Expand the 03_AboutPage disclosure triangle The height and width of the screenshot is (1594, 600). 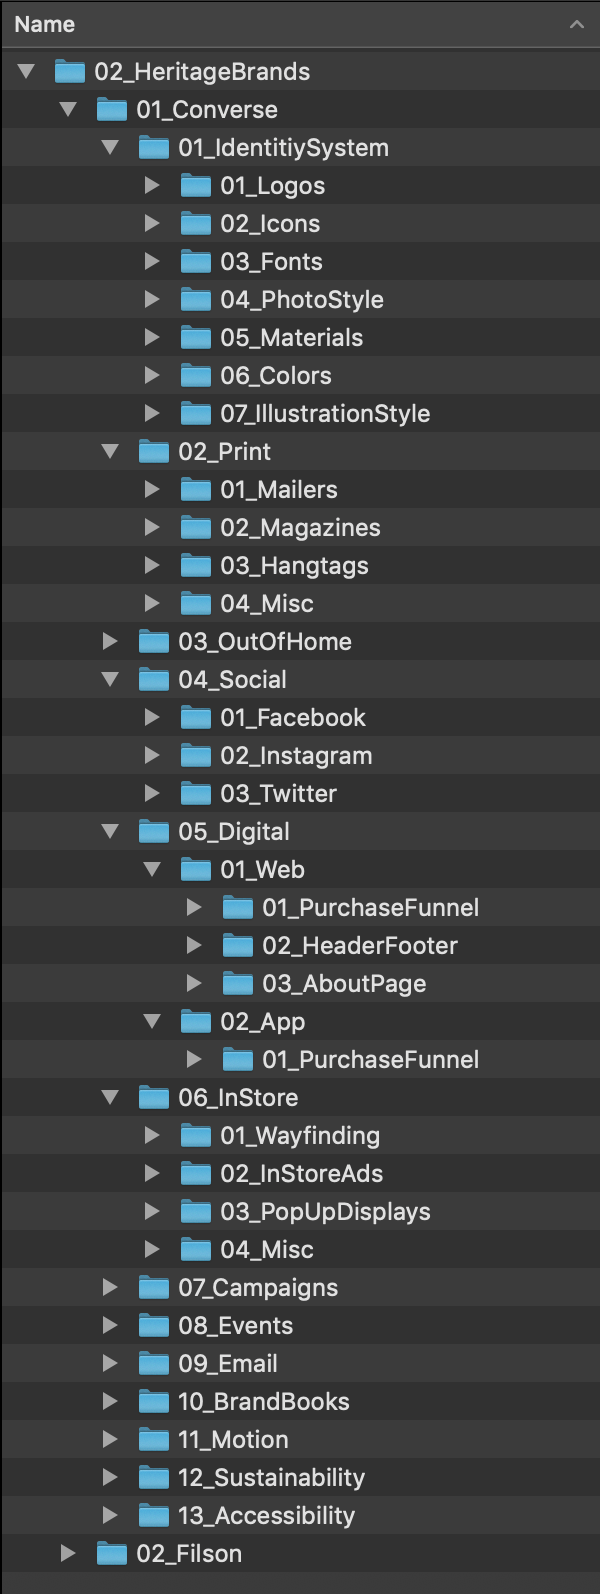pos(194,983)
